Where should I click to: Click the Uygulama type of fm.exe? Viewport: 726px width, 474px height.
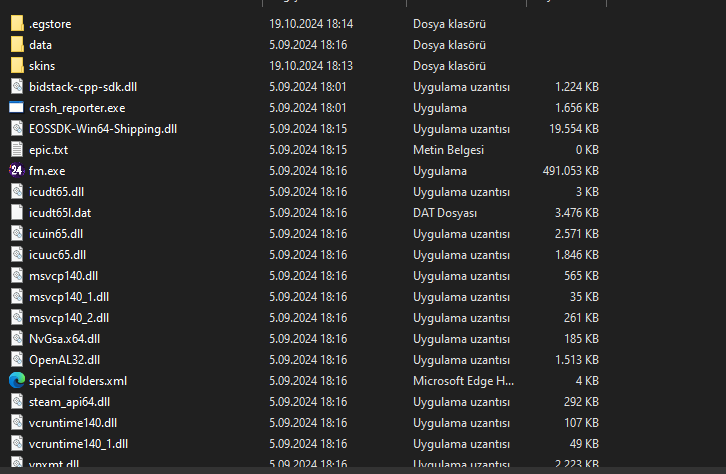click(440, 171)
